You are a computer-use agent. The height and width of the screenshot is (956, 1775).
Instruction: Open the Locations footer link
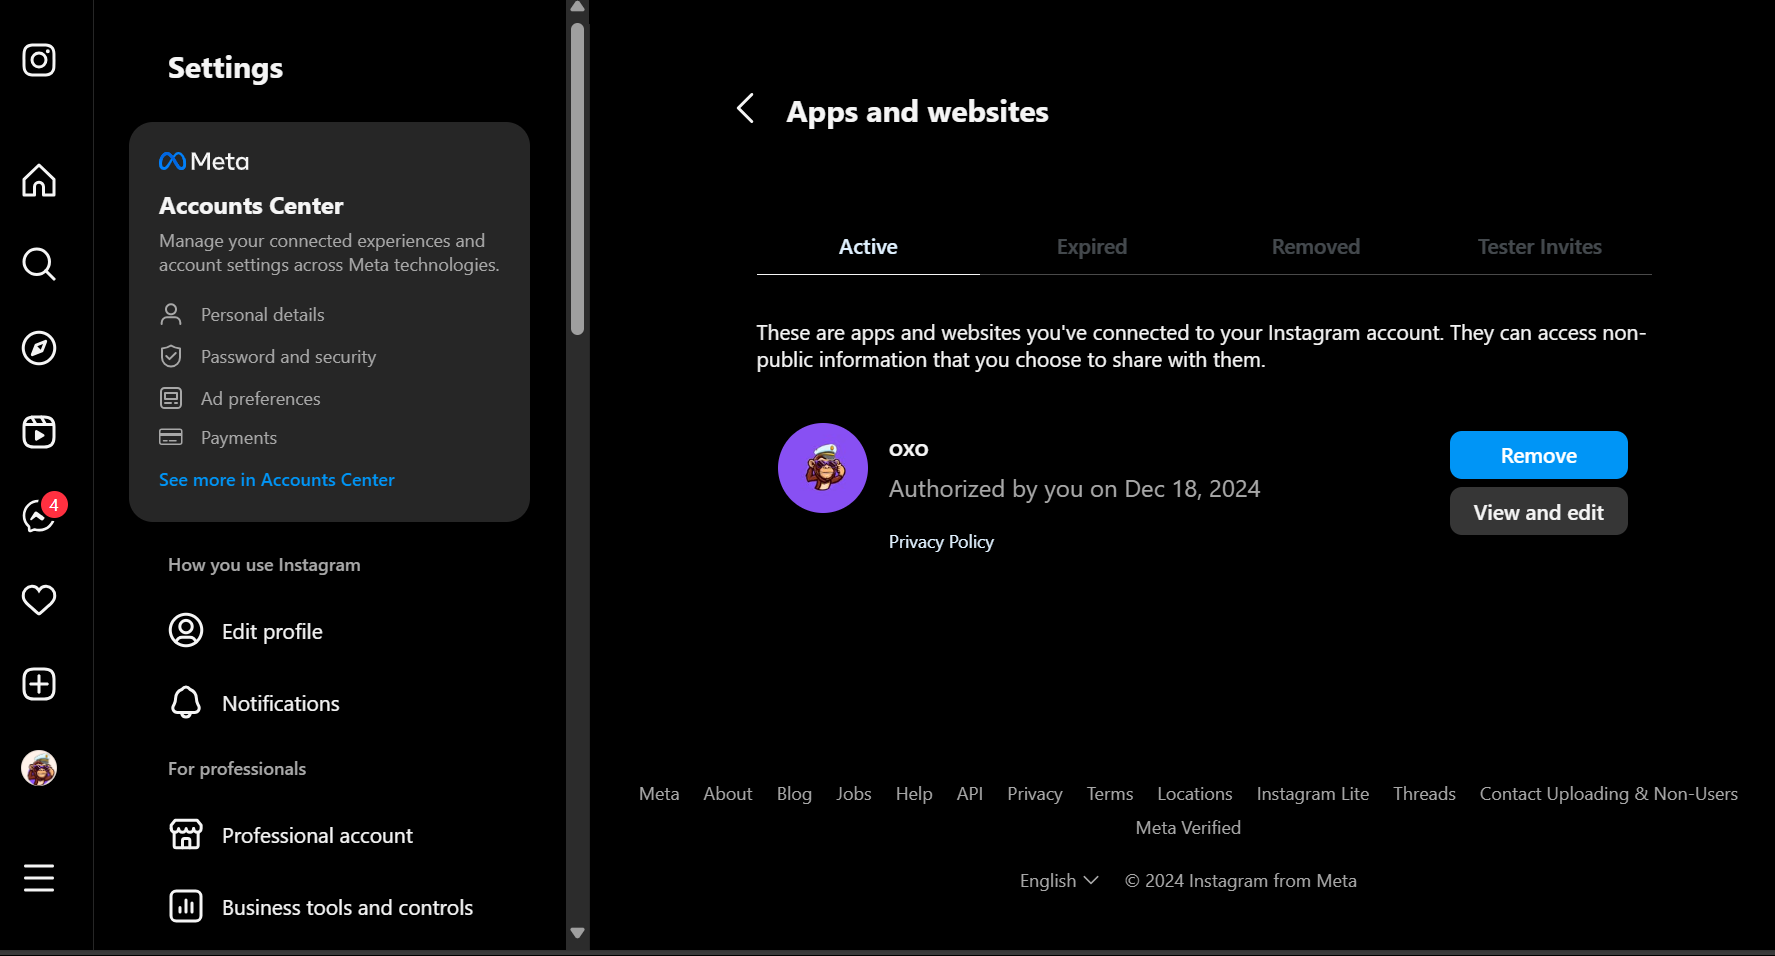click(1195, 794)
